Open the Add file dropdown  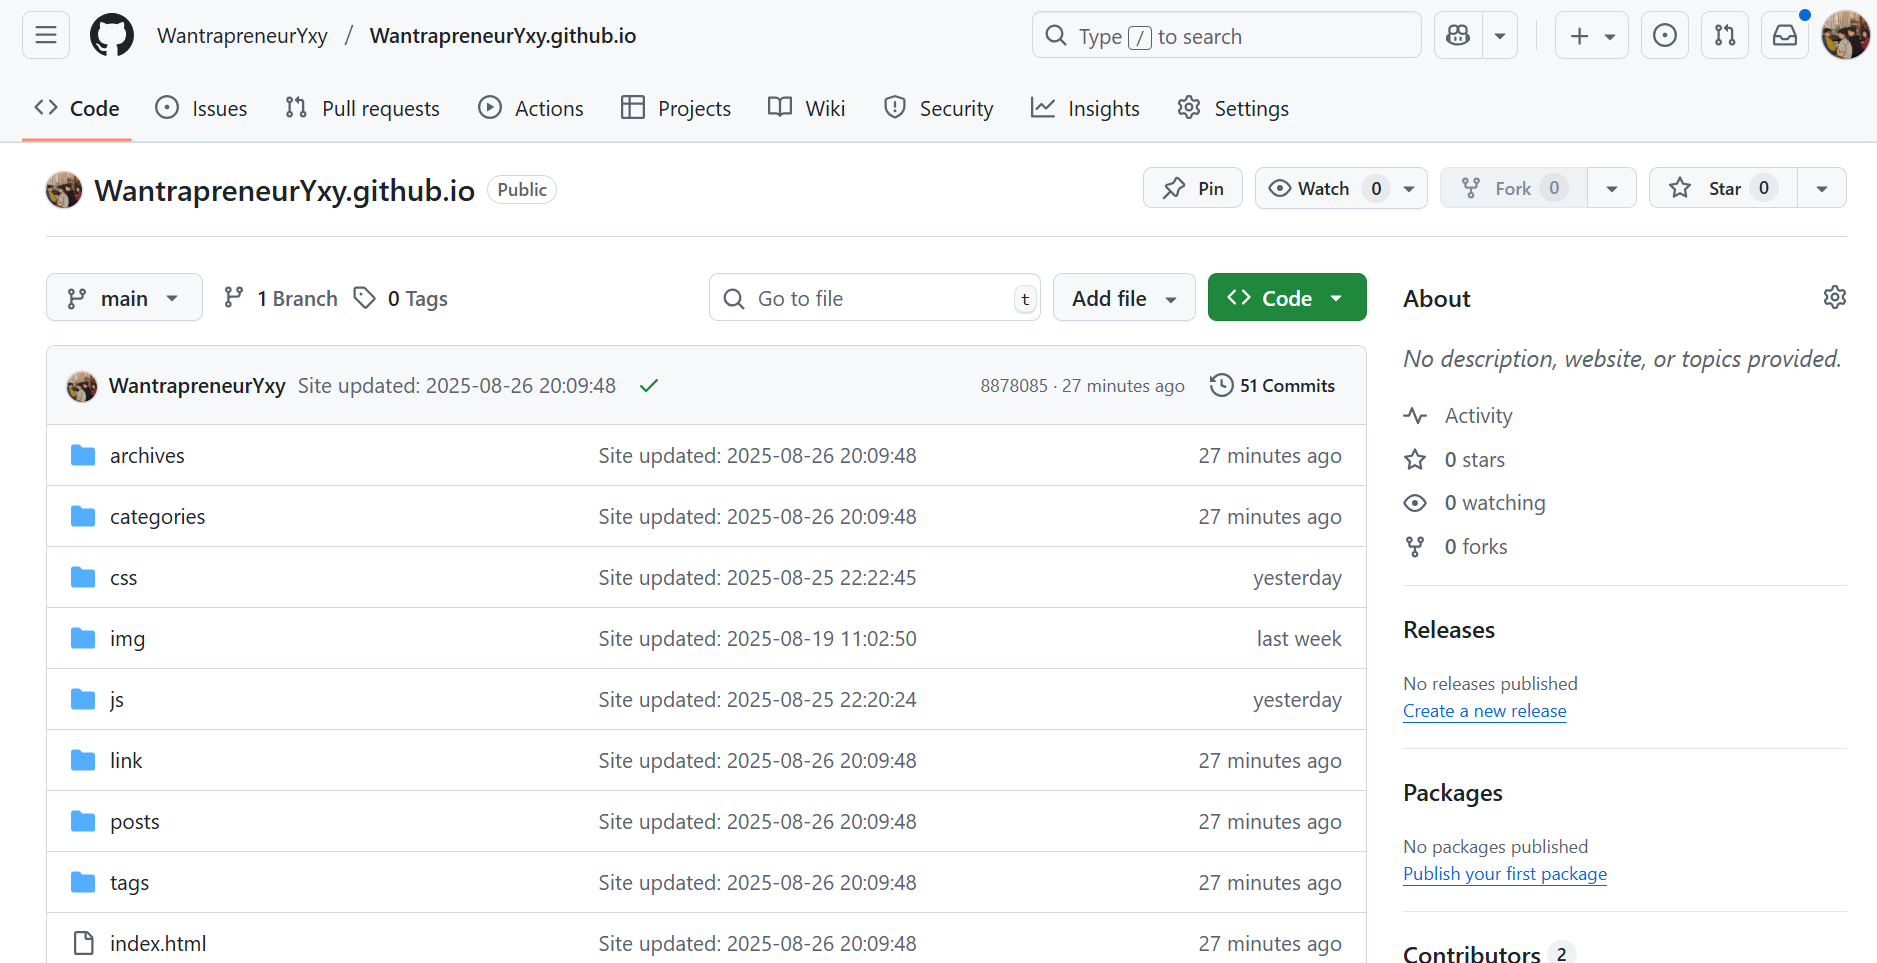[x=1124, y=298]
